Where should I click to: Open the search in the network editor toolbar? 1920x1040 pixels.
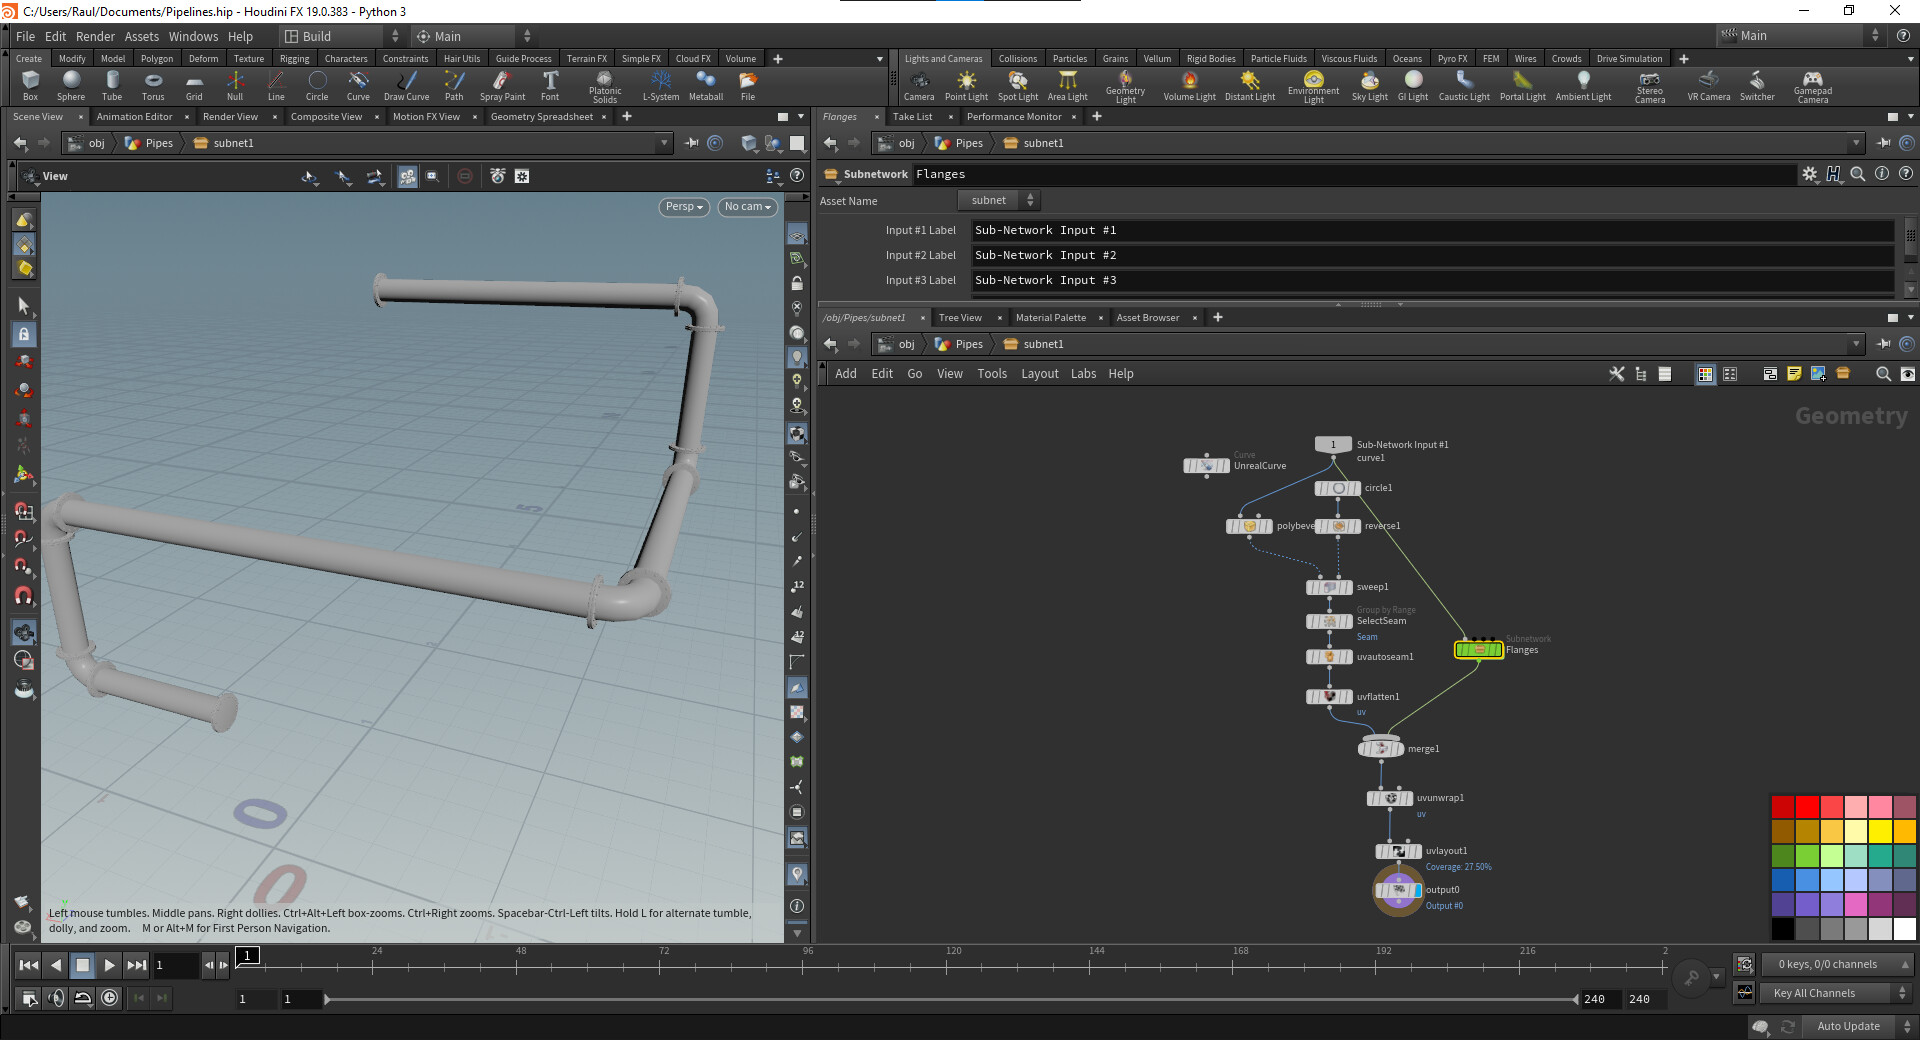[x=1883, y=374]
